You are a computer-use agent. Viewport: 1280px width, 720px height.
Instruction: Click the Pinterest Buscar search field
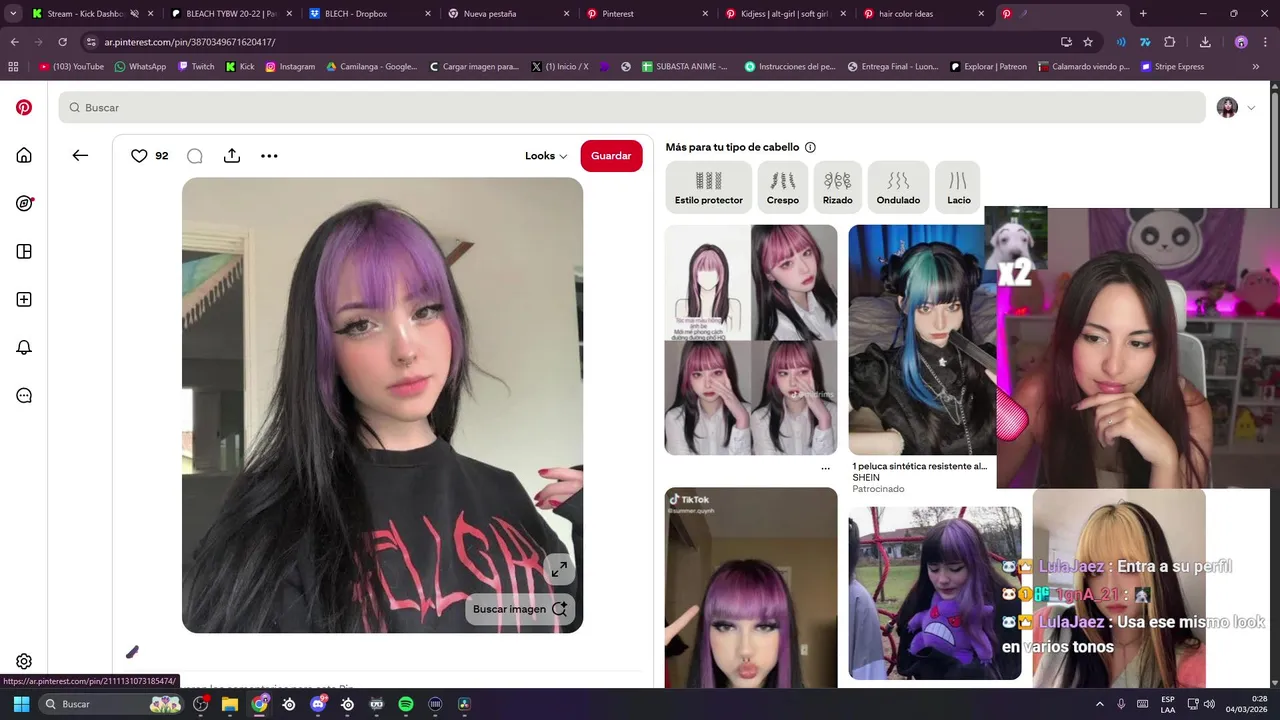632,107
